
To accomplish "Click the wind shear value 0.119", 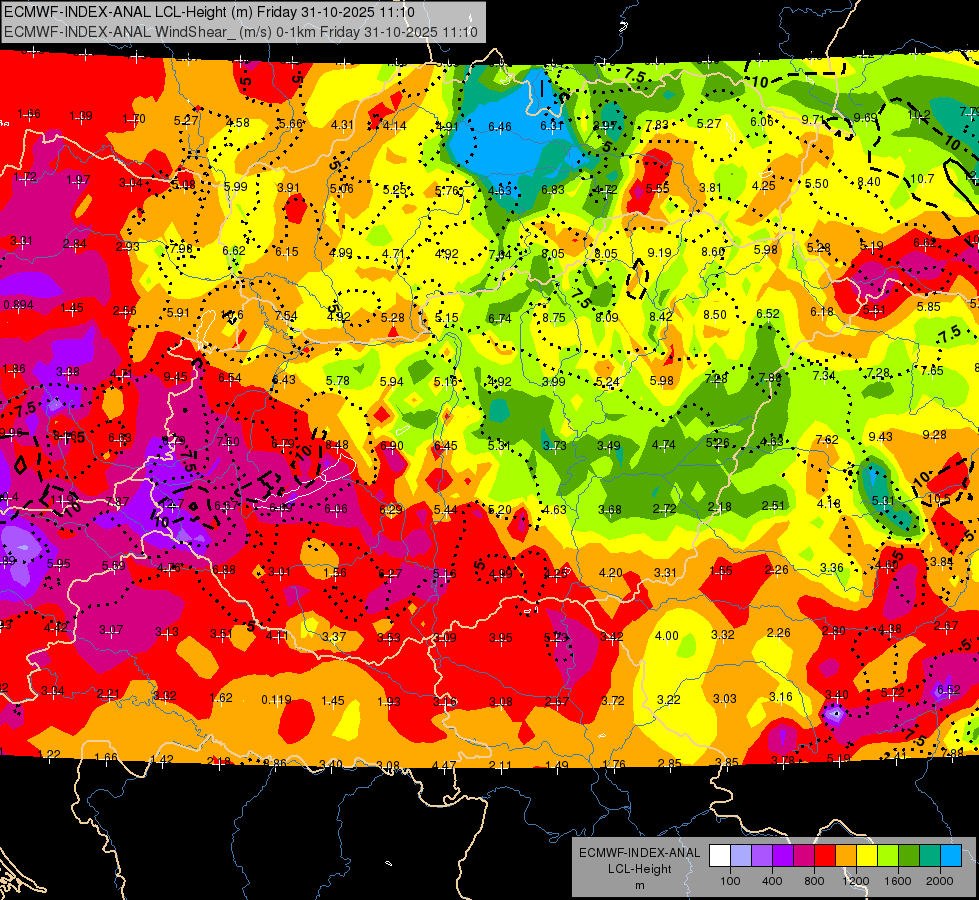I will tap(277, 700).
